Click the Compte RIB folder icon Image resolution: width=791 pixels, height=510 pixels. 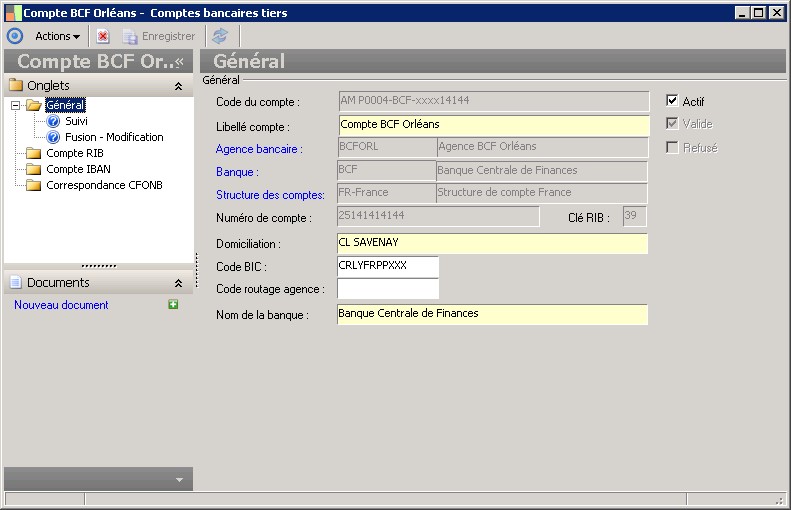pyautogui.click(x=34, y=153)
